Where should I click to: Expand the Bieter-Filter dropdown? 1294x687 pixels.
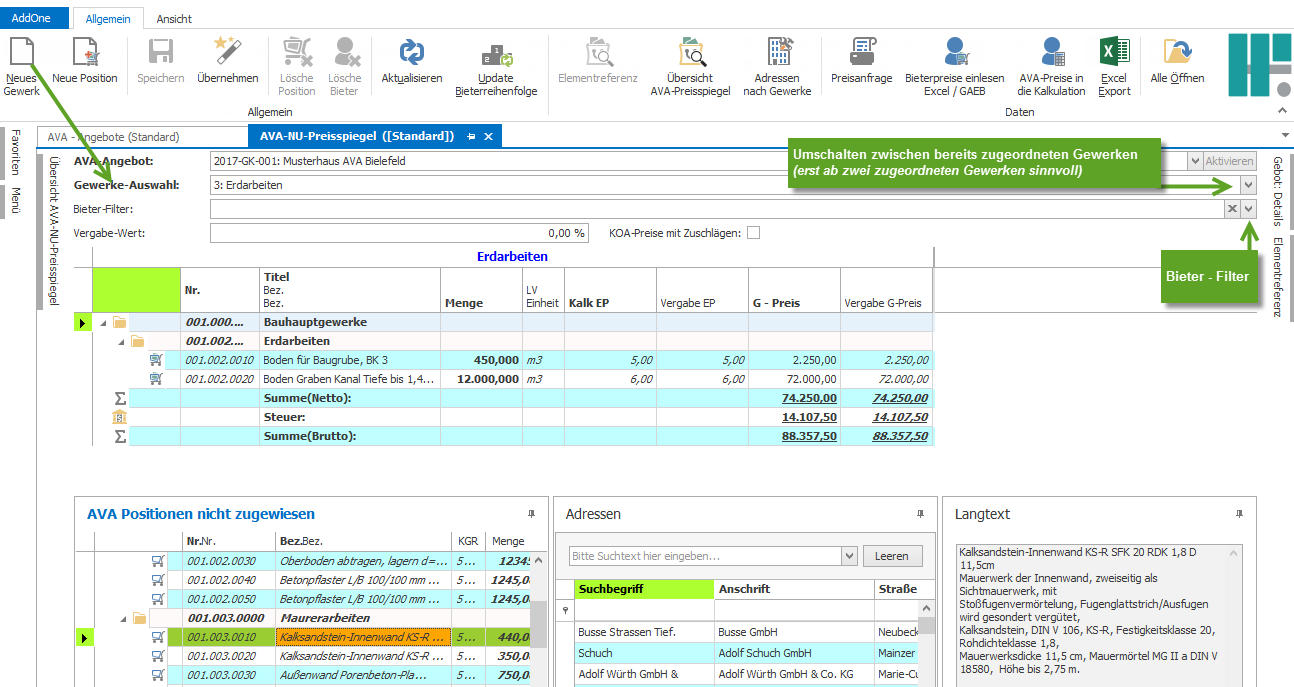tap(1248, 209)
